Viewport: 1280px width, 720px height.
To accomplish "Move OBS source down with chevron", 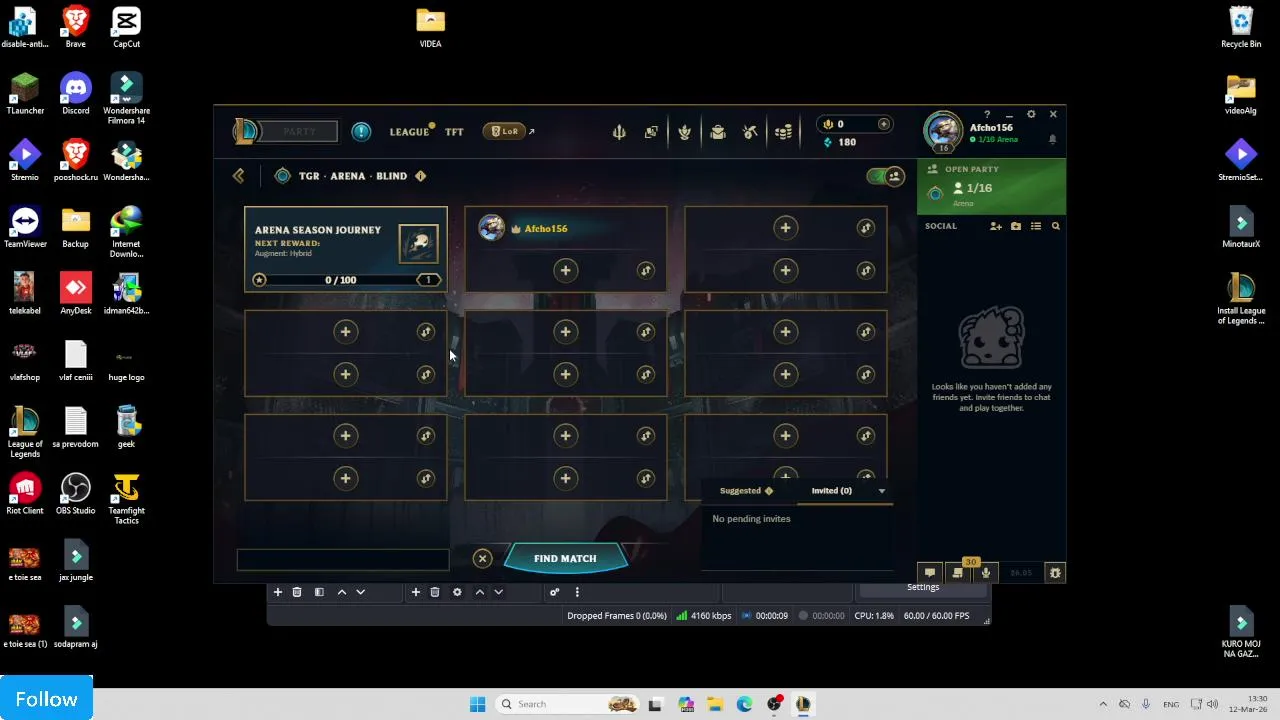I will [498, 592].
